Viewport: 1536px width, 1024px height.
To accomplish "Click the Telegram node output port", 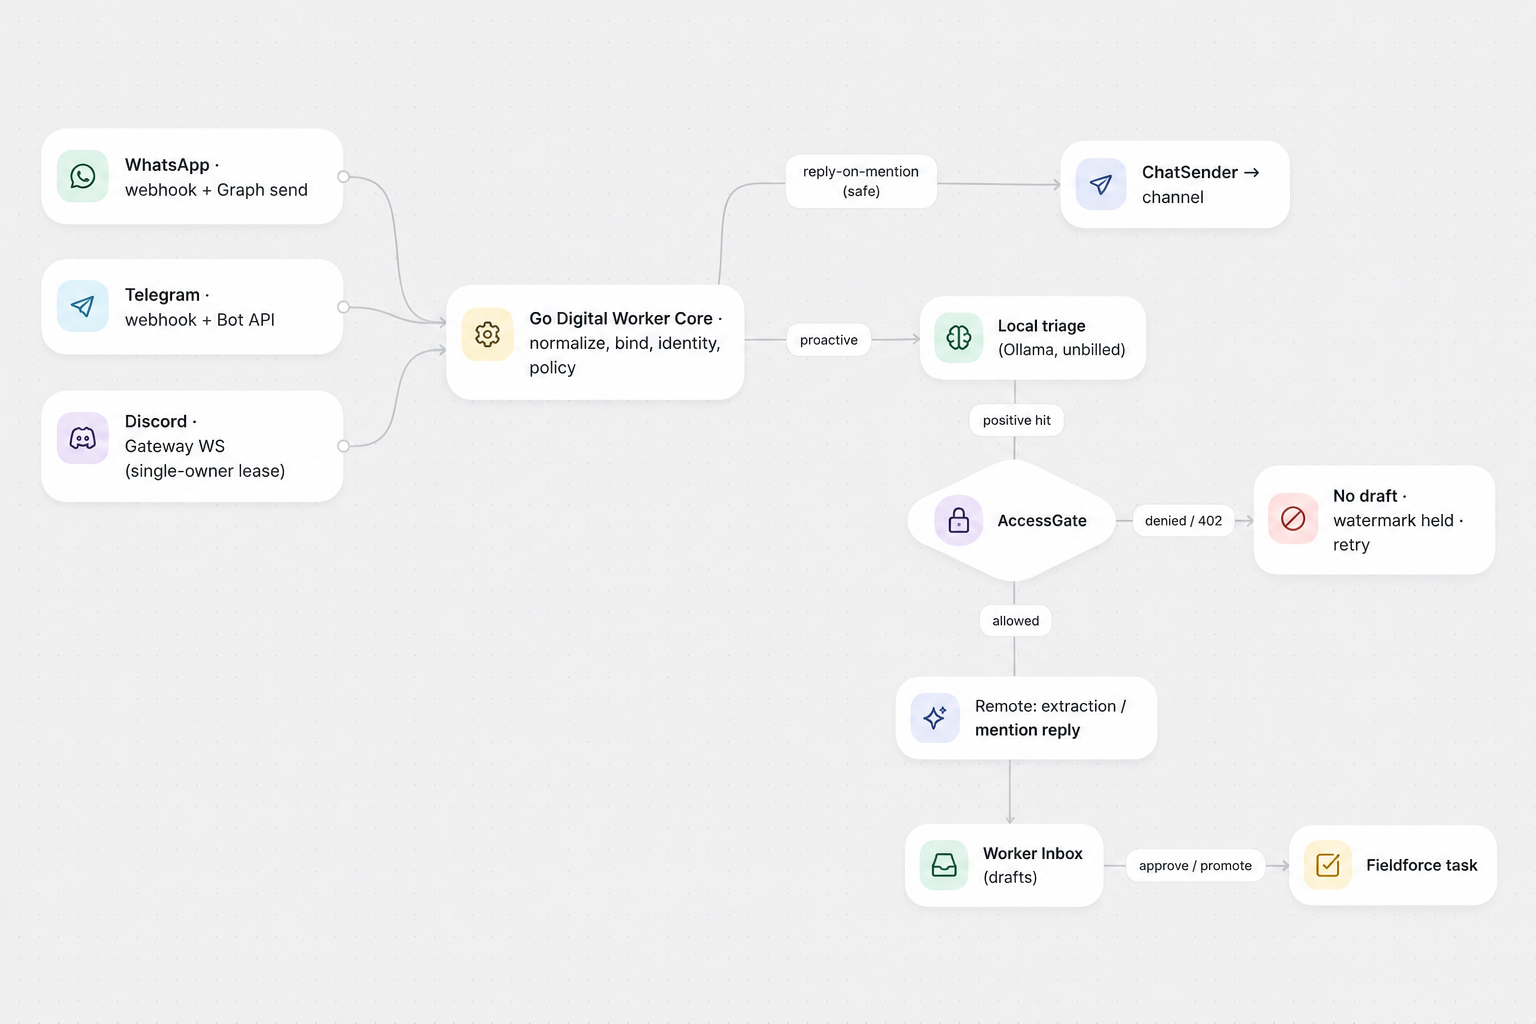I will pyautogui.click(x=343, y=307).
